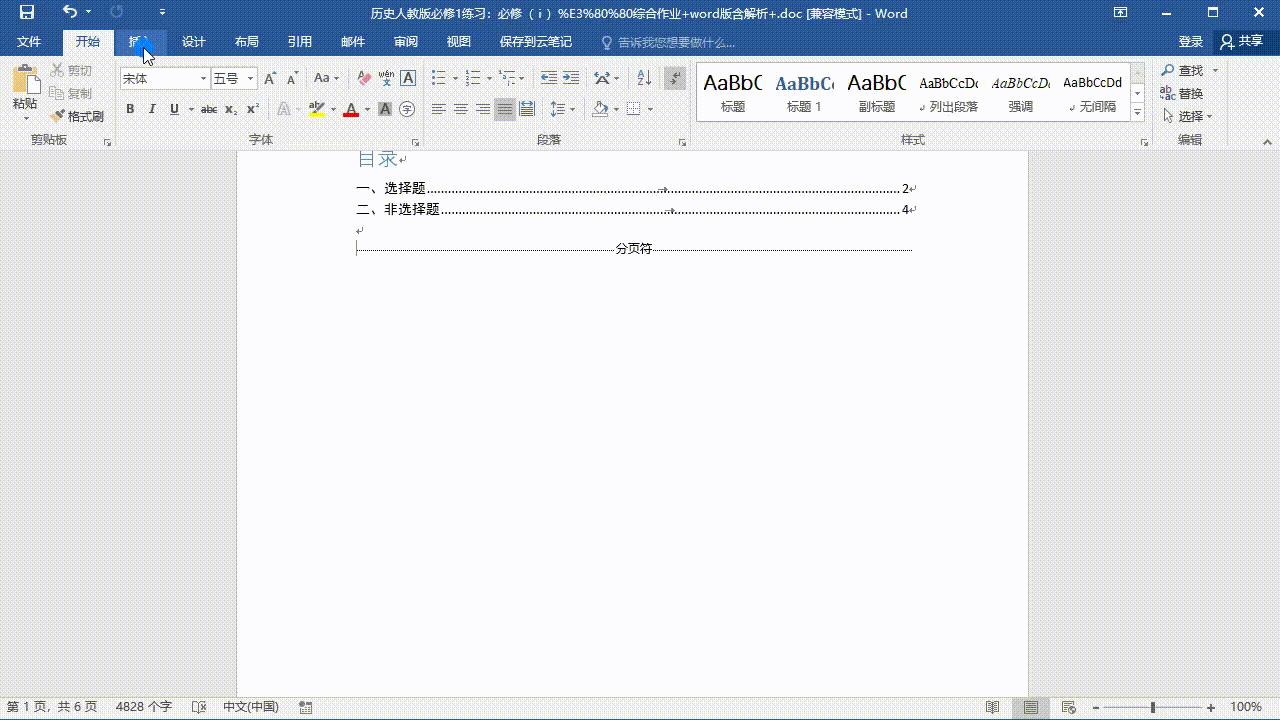Click the subscript icon

[230, 109]
